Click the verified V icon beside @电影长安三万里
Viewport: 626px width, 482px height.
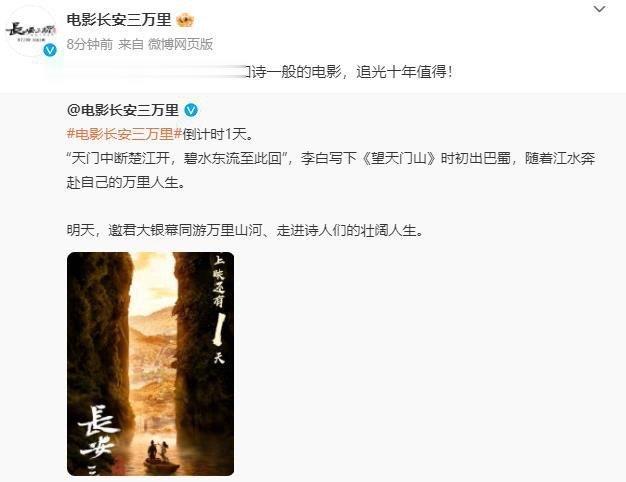click(191, 110)
